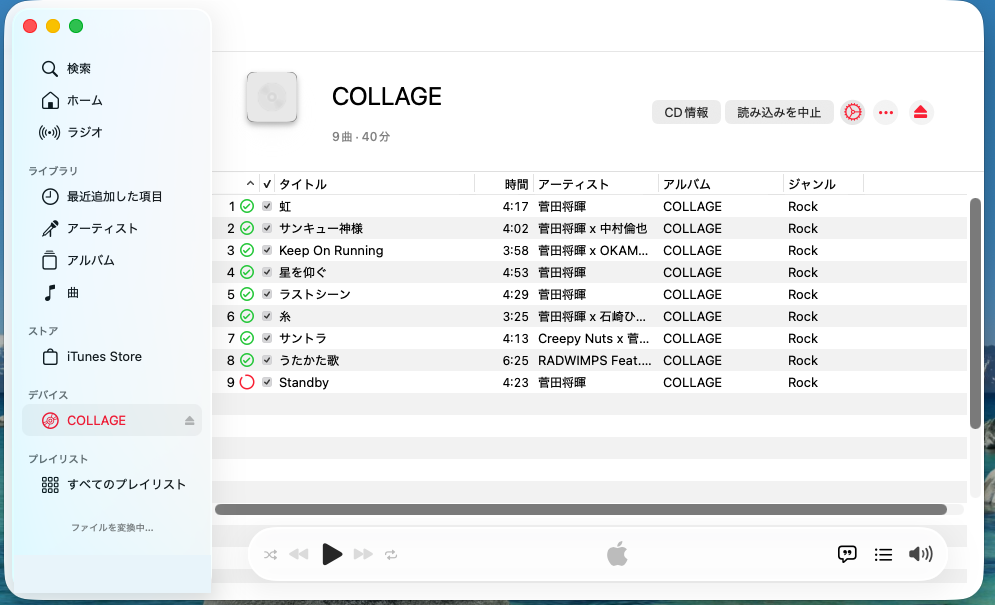The height and width of the screenshot is (605, 995).
Task: Click artist RADWIMPS Feat.... on track 8
Action: [x=595, y=360]
